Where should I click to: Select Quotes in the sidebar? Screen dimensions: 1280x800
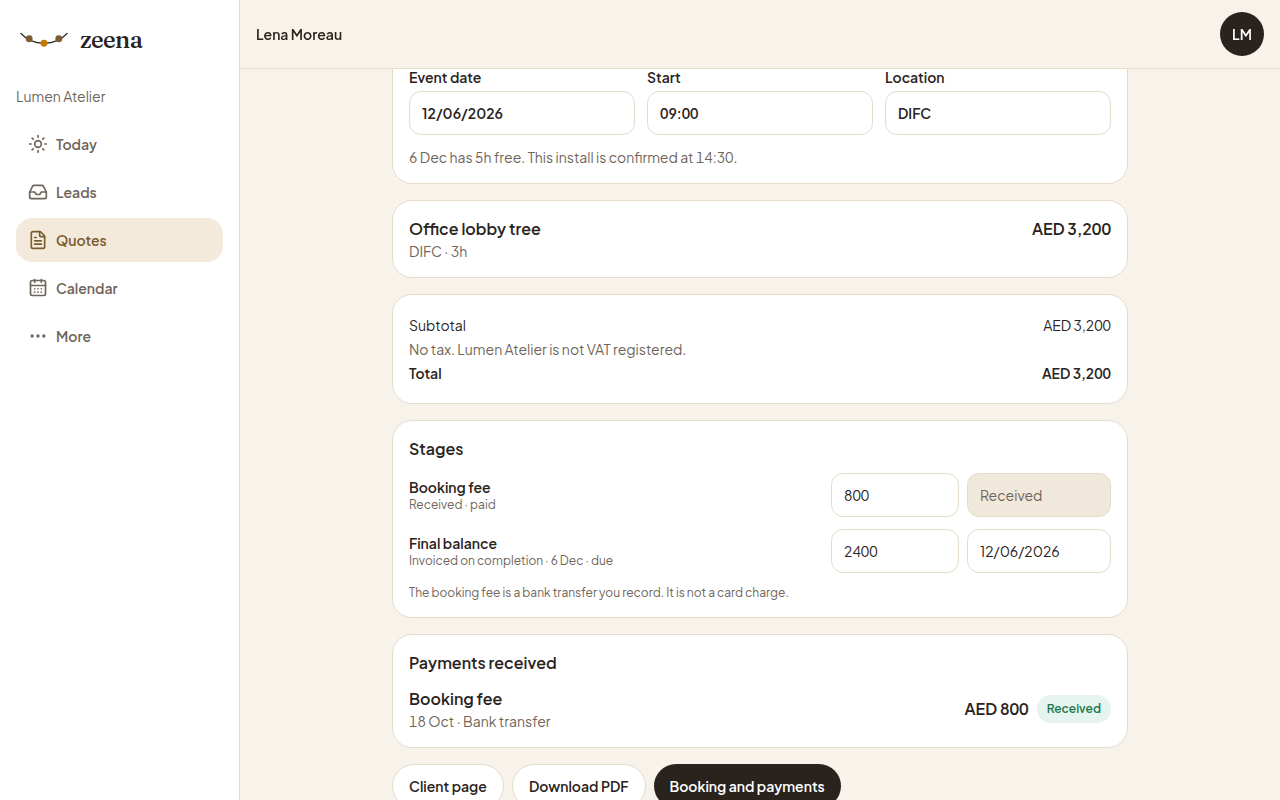(x=119, y=240)
